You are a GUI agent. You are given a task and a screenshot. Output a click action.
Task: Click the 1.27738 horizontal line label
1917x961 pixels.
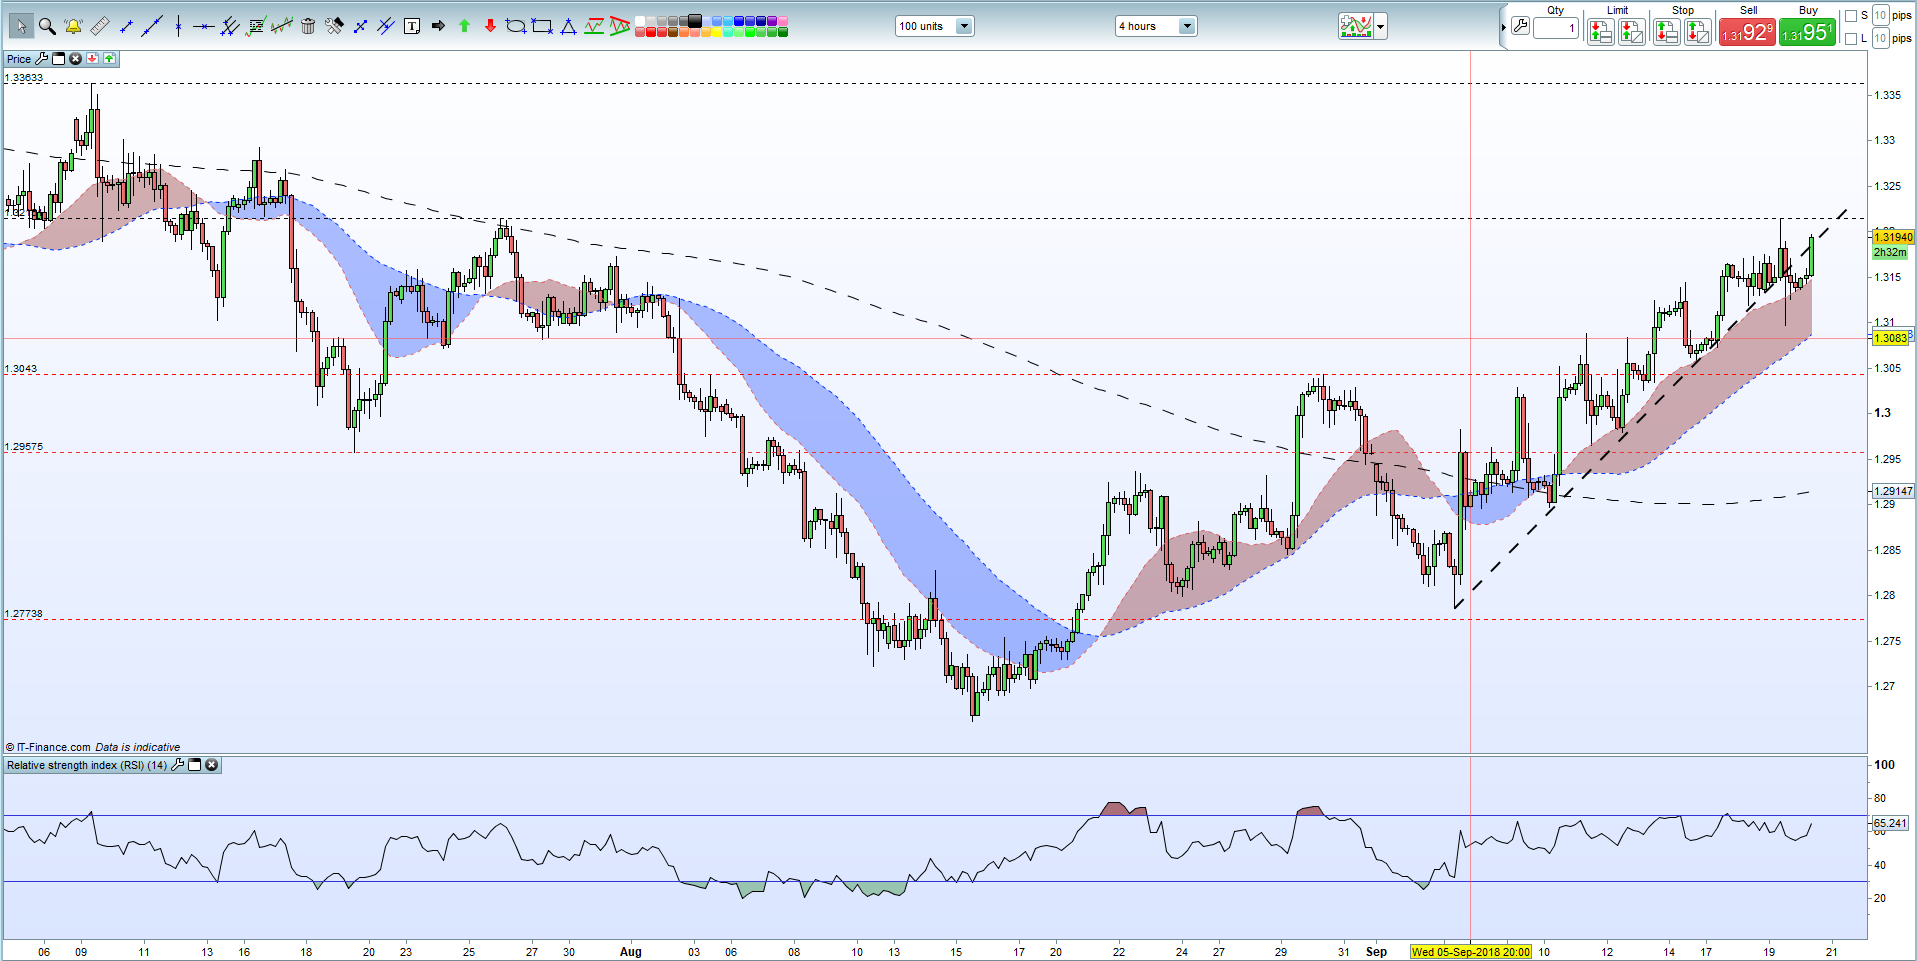pyautogui.click(x=25, y=614)
